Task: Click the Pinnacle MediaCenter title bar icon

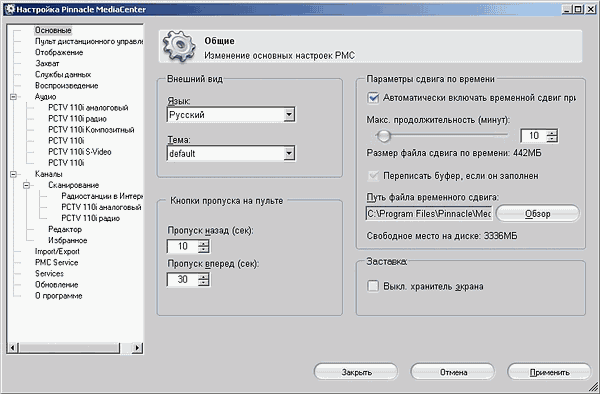Action: [x=10, y=9]
